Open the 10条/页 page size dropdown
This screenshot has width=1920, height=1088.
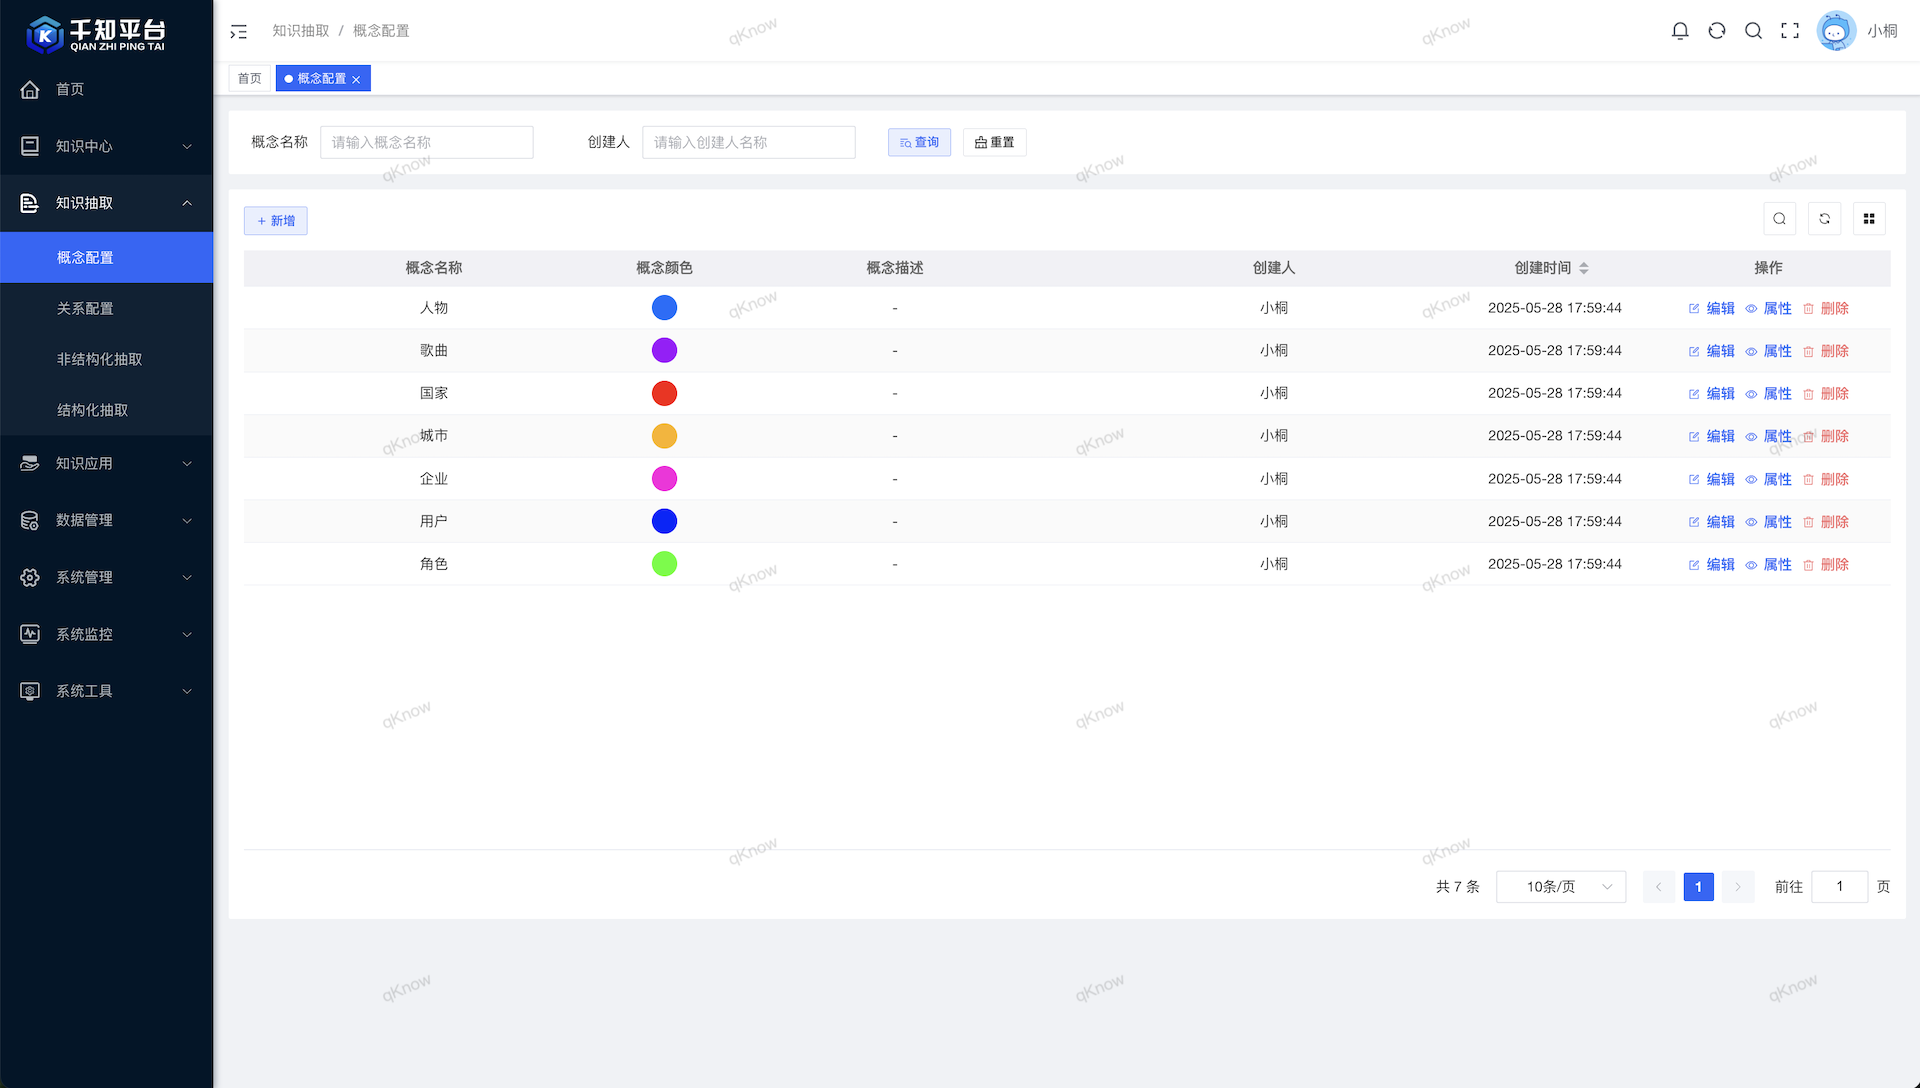1560,887
